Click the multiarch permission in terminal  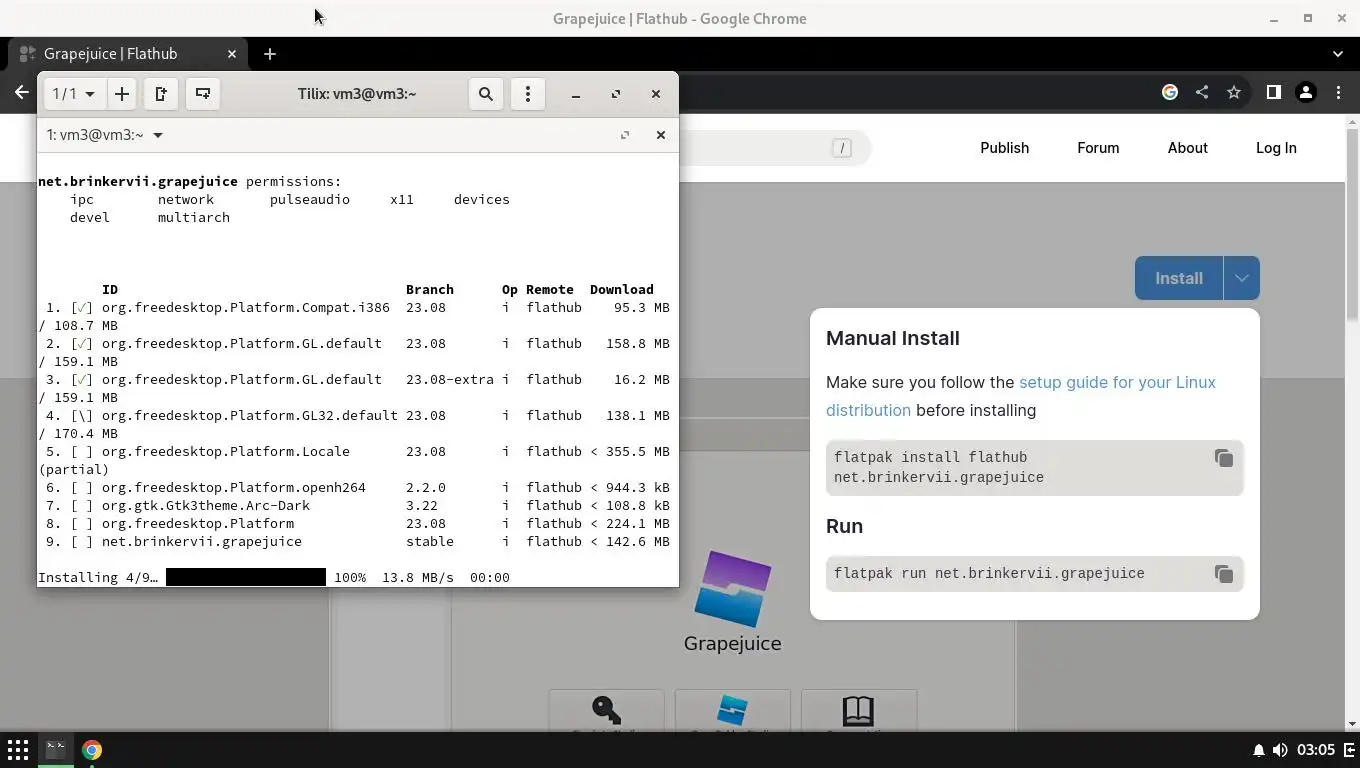(x=194, y=217)
